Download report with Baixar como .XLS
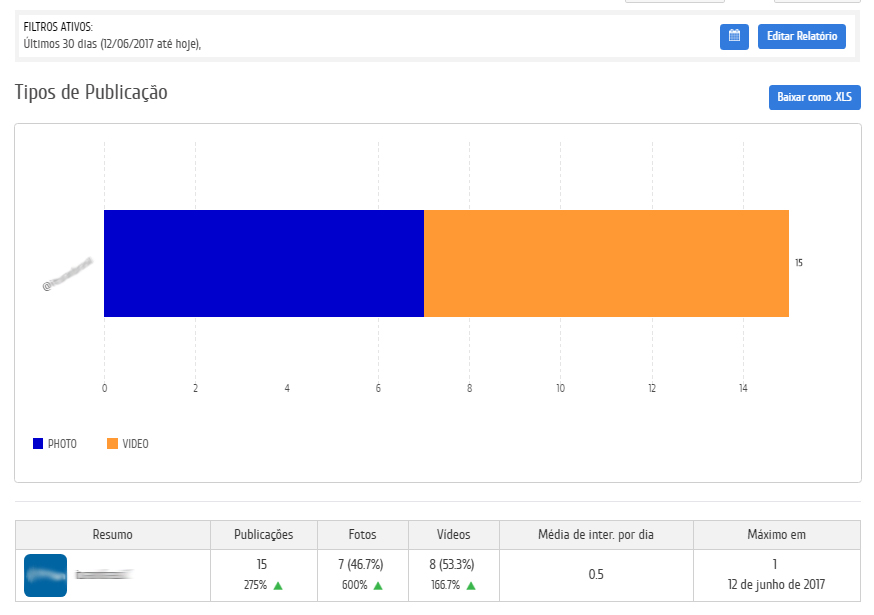The height and width of the screenshot is (615, 874). (814, 98)
